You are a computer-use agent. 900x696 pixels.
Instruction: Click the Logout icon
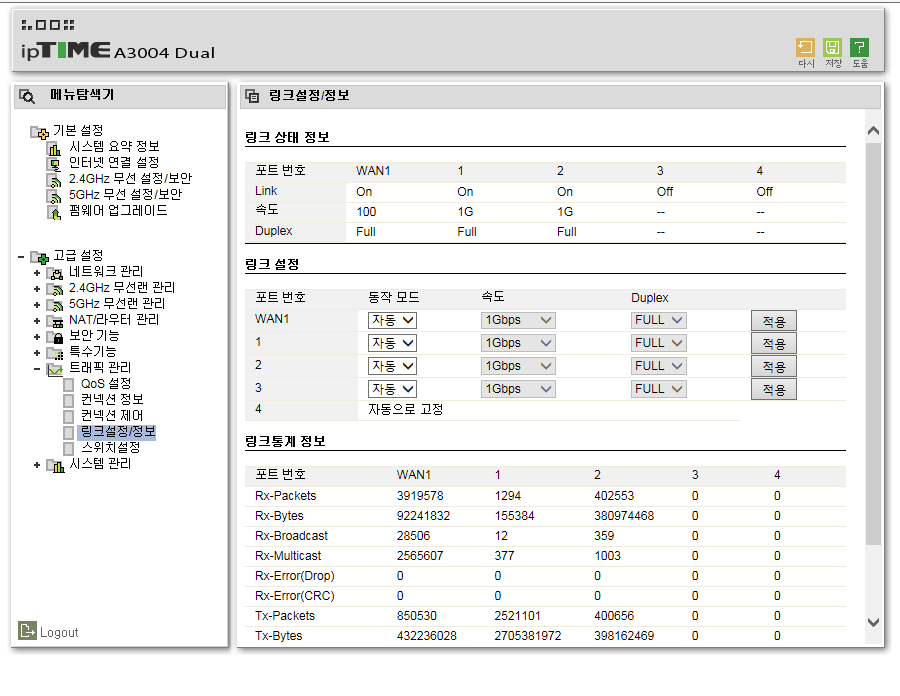click(x=27, y=631)
